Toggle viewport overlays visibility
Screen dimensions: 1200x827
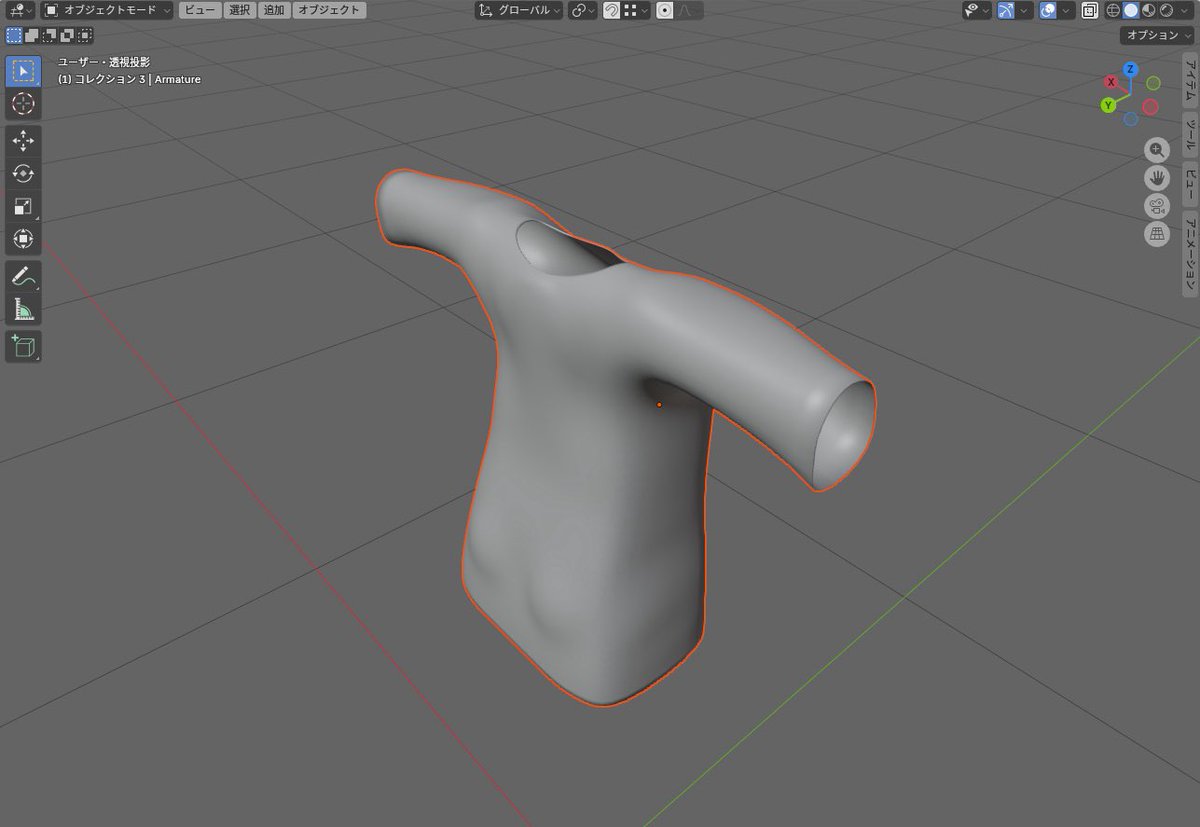click(1048, 10)
